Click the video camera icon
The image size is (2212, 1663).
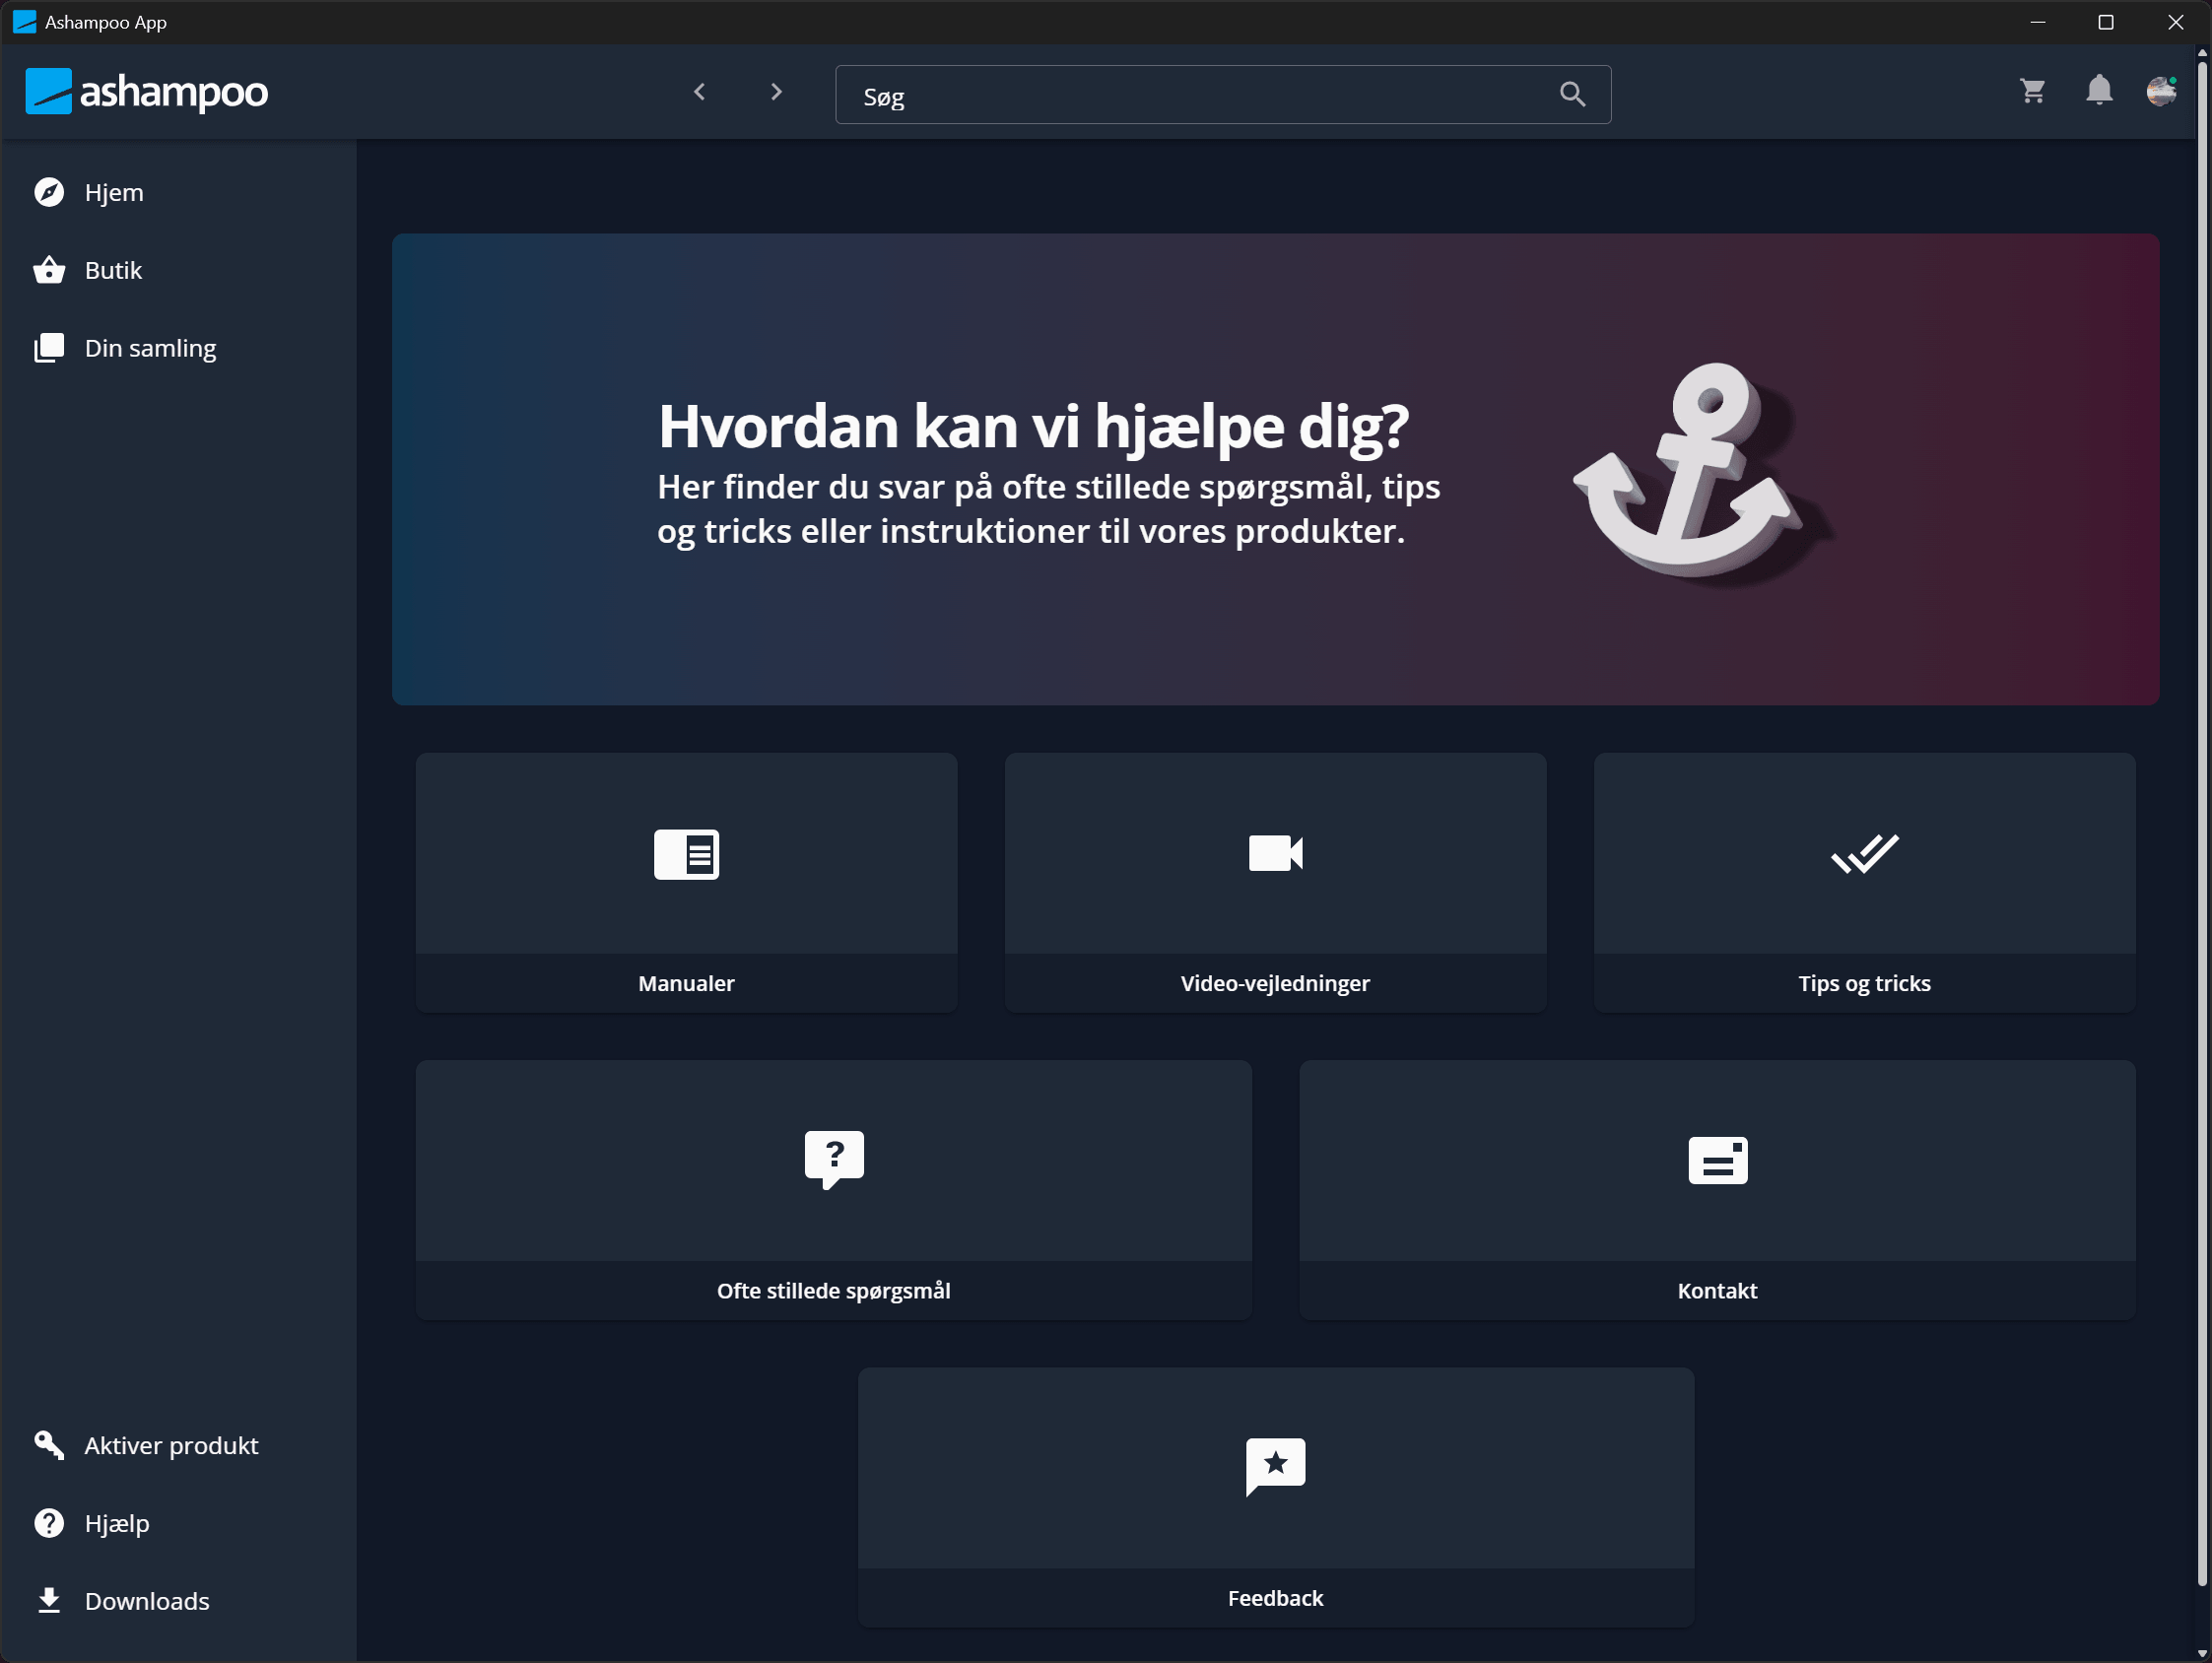(x=1275, y=853)
